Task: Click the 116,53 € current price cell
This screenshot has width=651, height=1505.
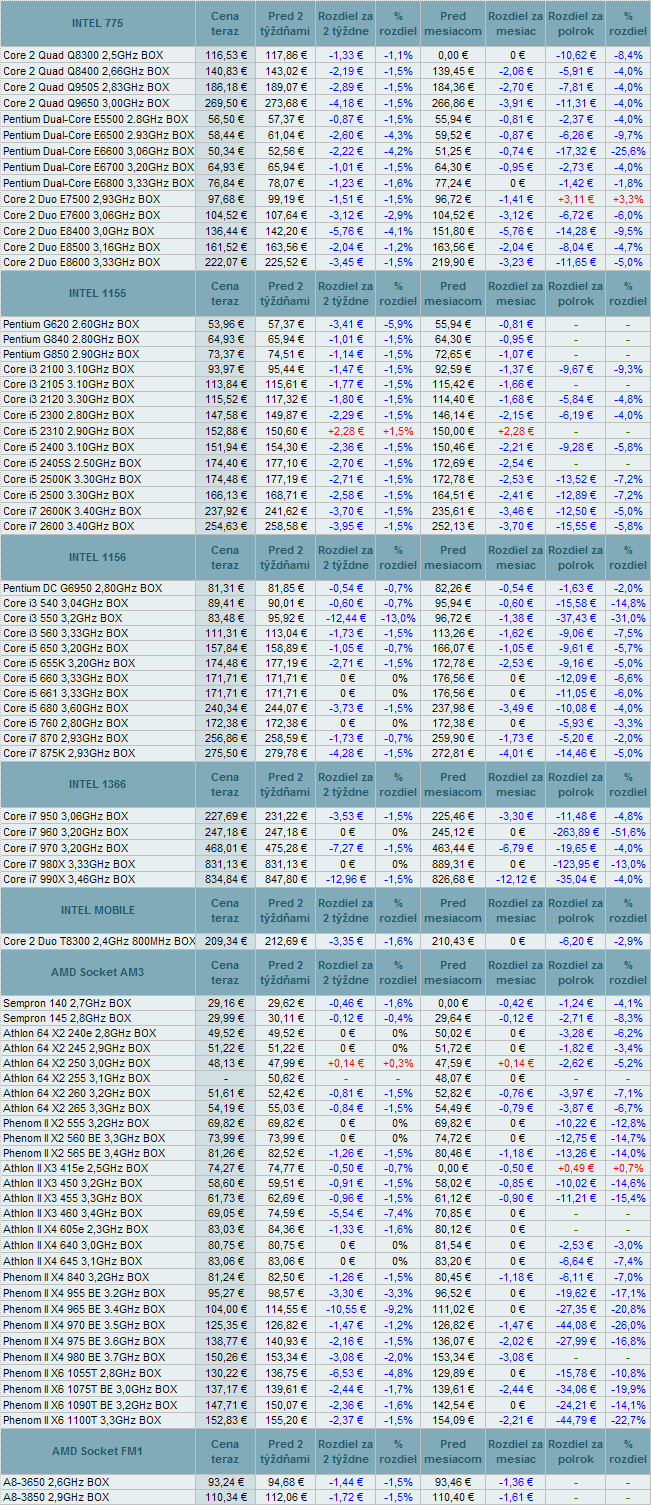Action: (x=225, y=56)
